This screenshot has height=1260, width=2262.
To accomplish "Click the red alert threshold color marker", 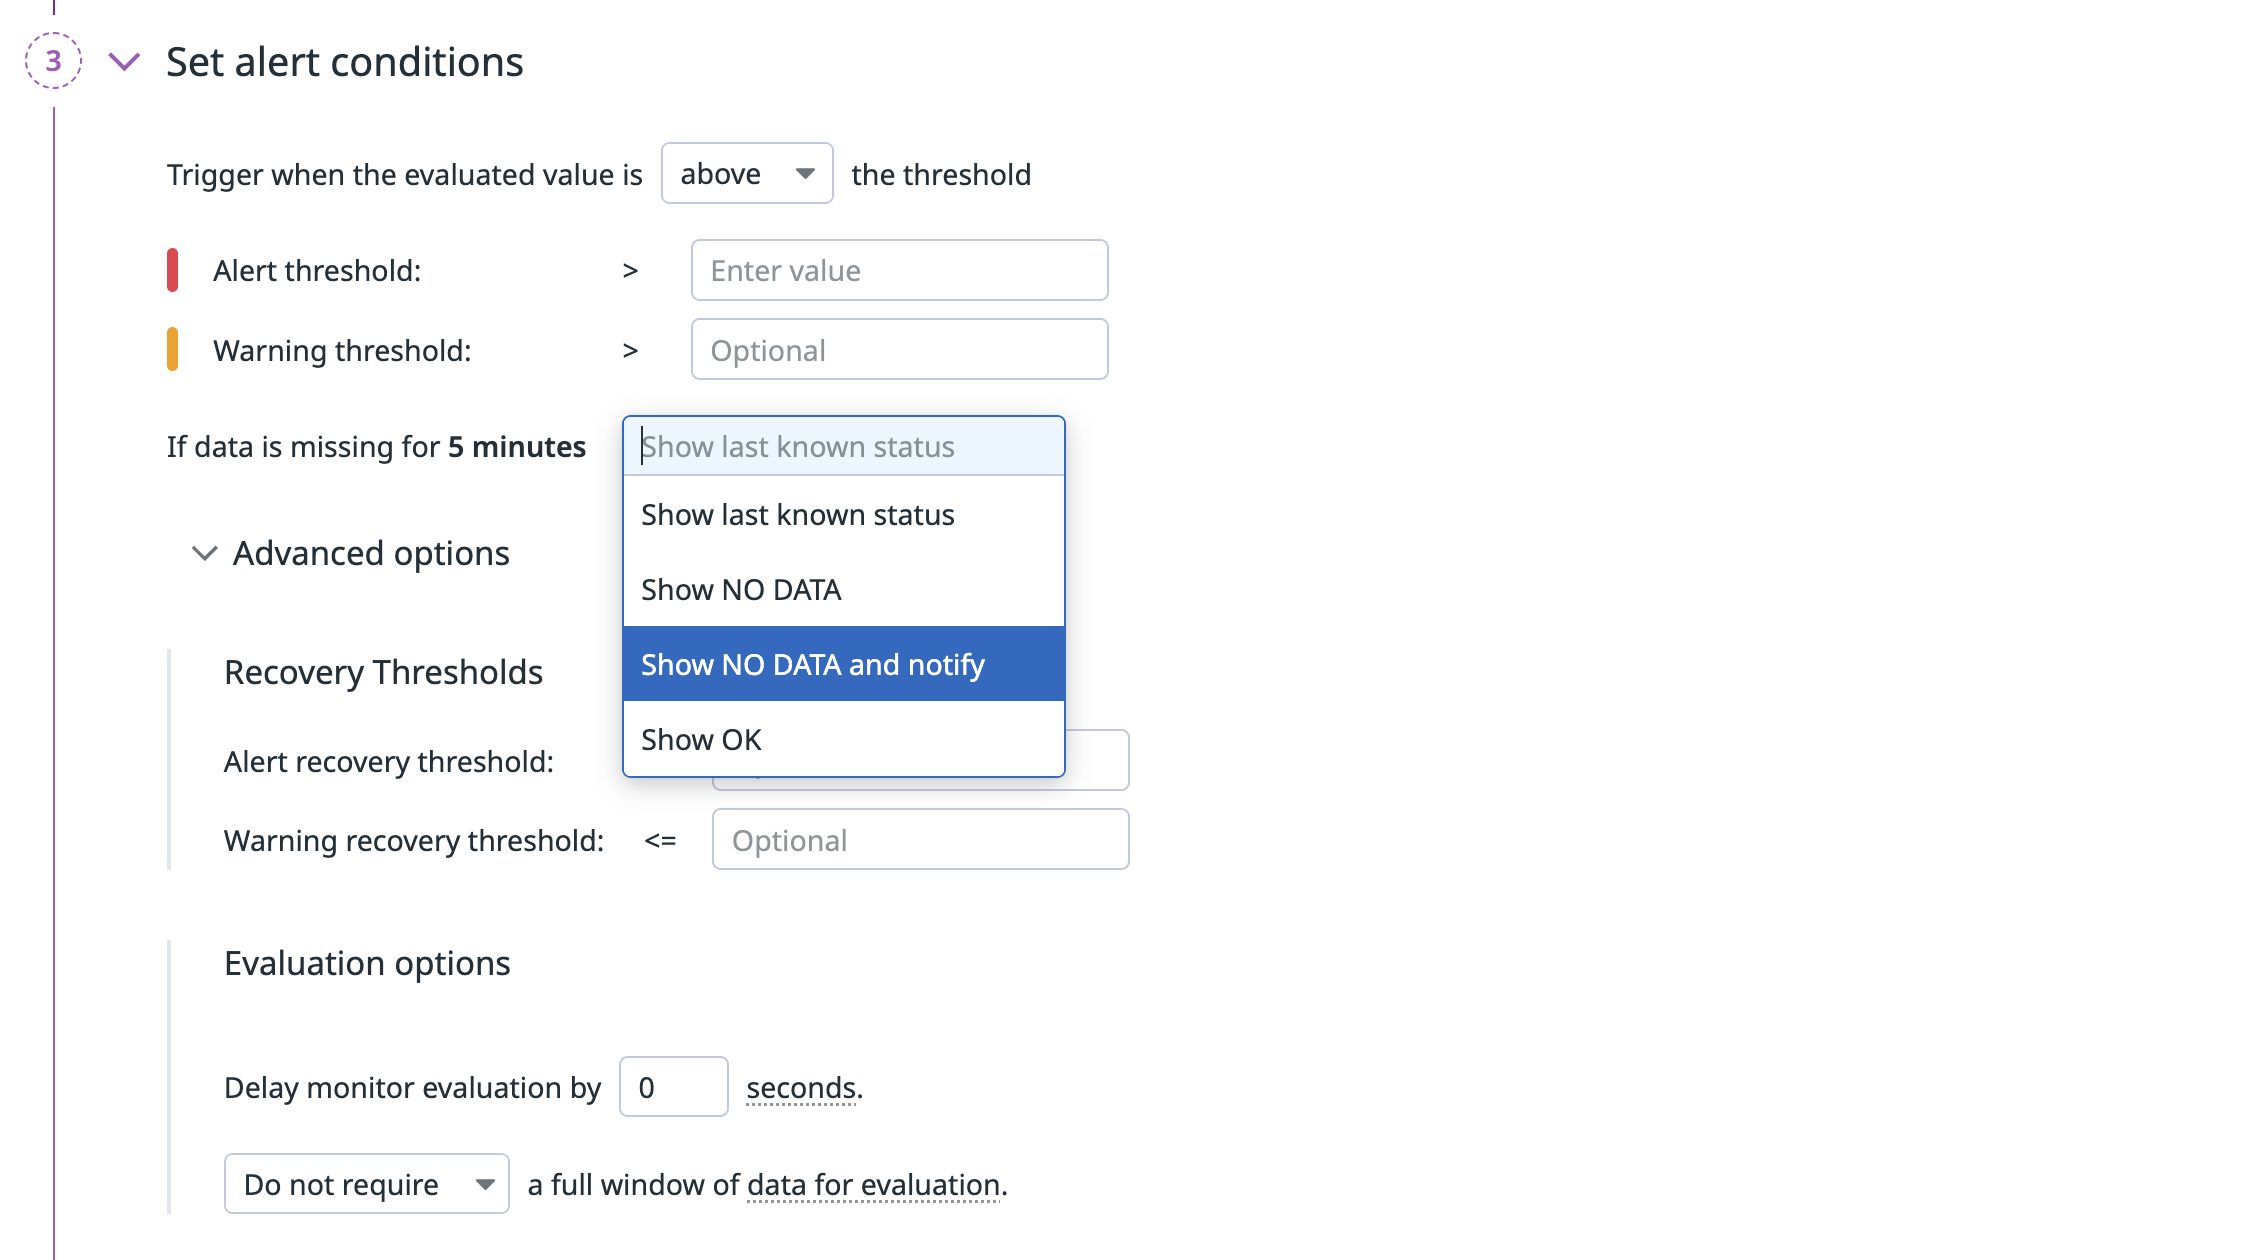I will click(172, 270).
